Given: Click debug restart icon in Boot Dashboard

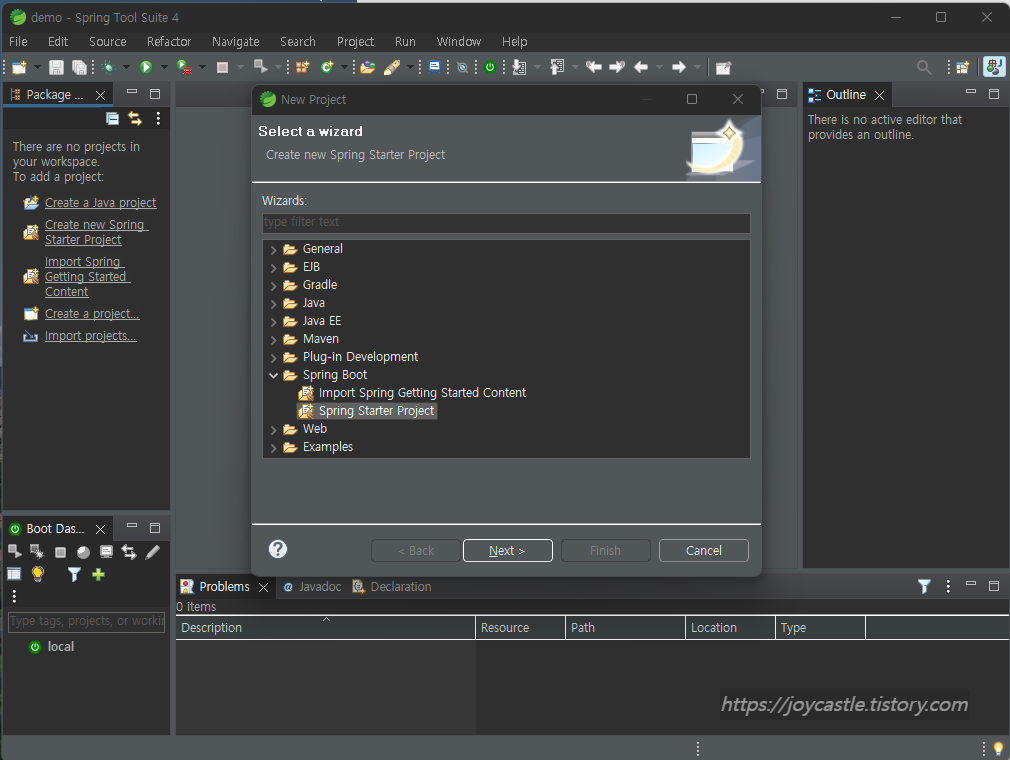Looking at the screenshot, I should coord(37,551).
